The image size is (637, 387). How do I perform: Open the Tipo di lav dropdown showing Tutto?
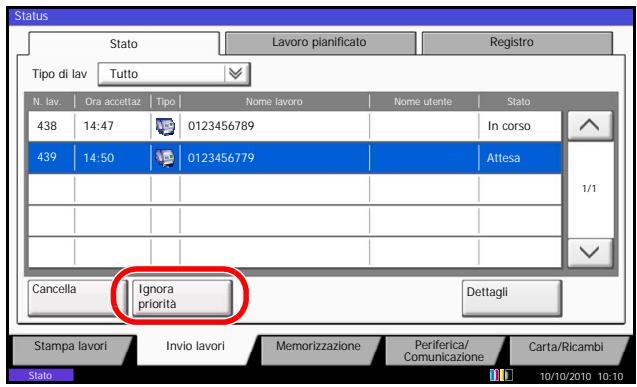click(174, 74)
